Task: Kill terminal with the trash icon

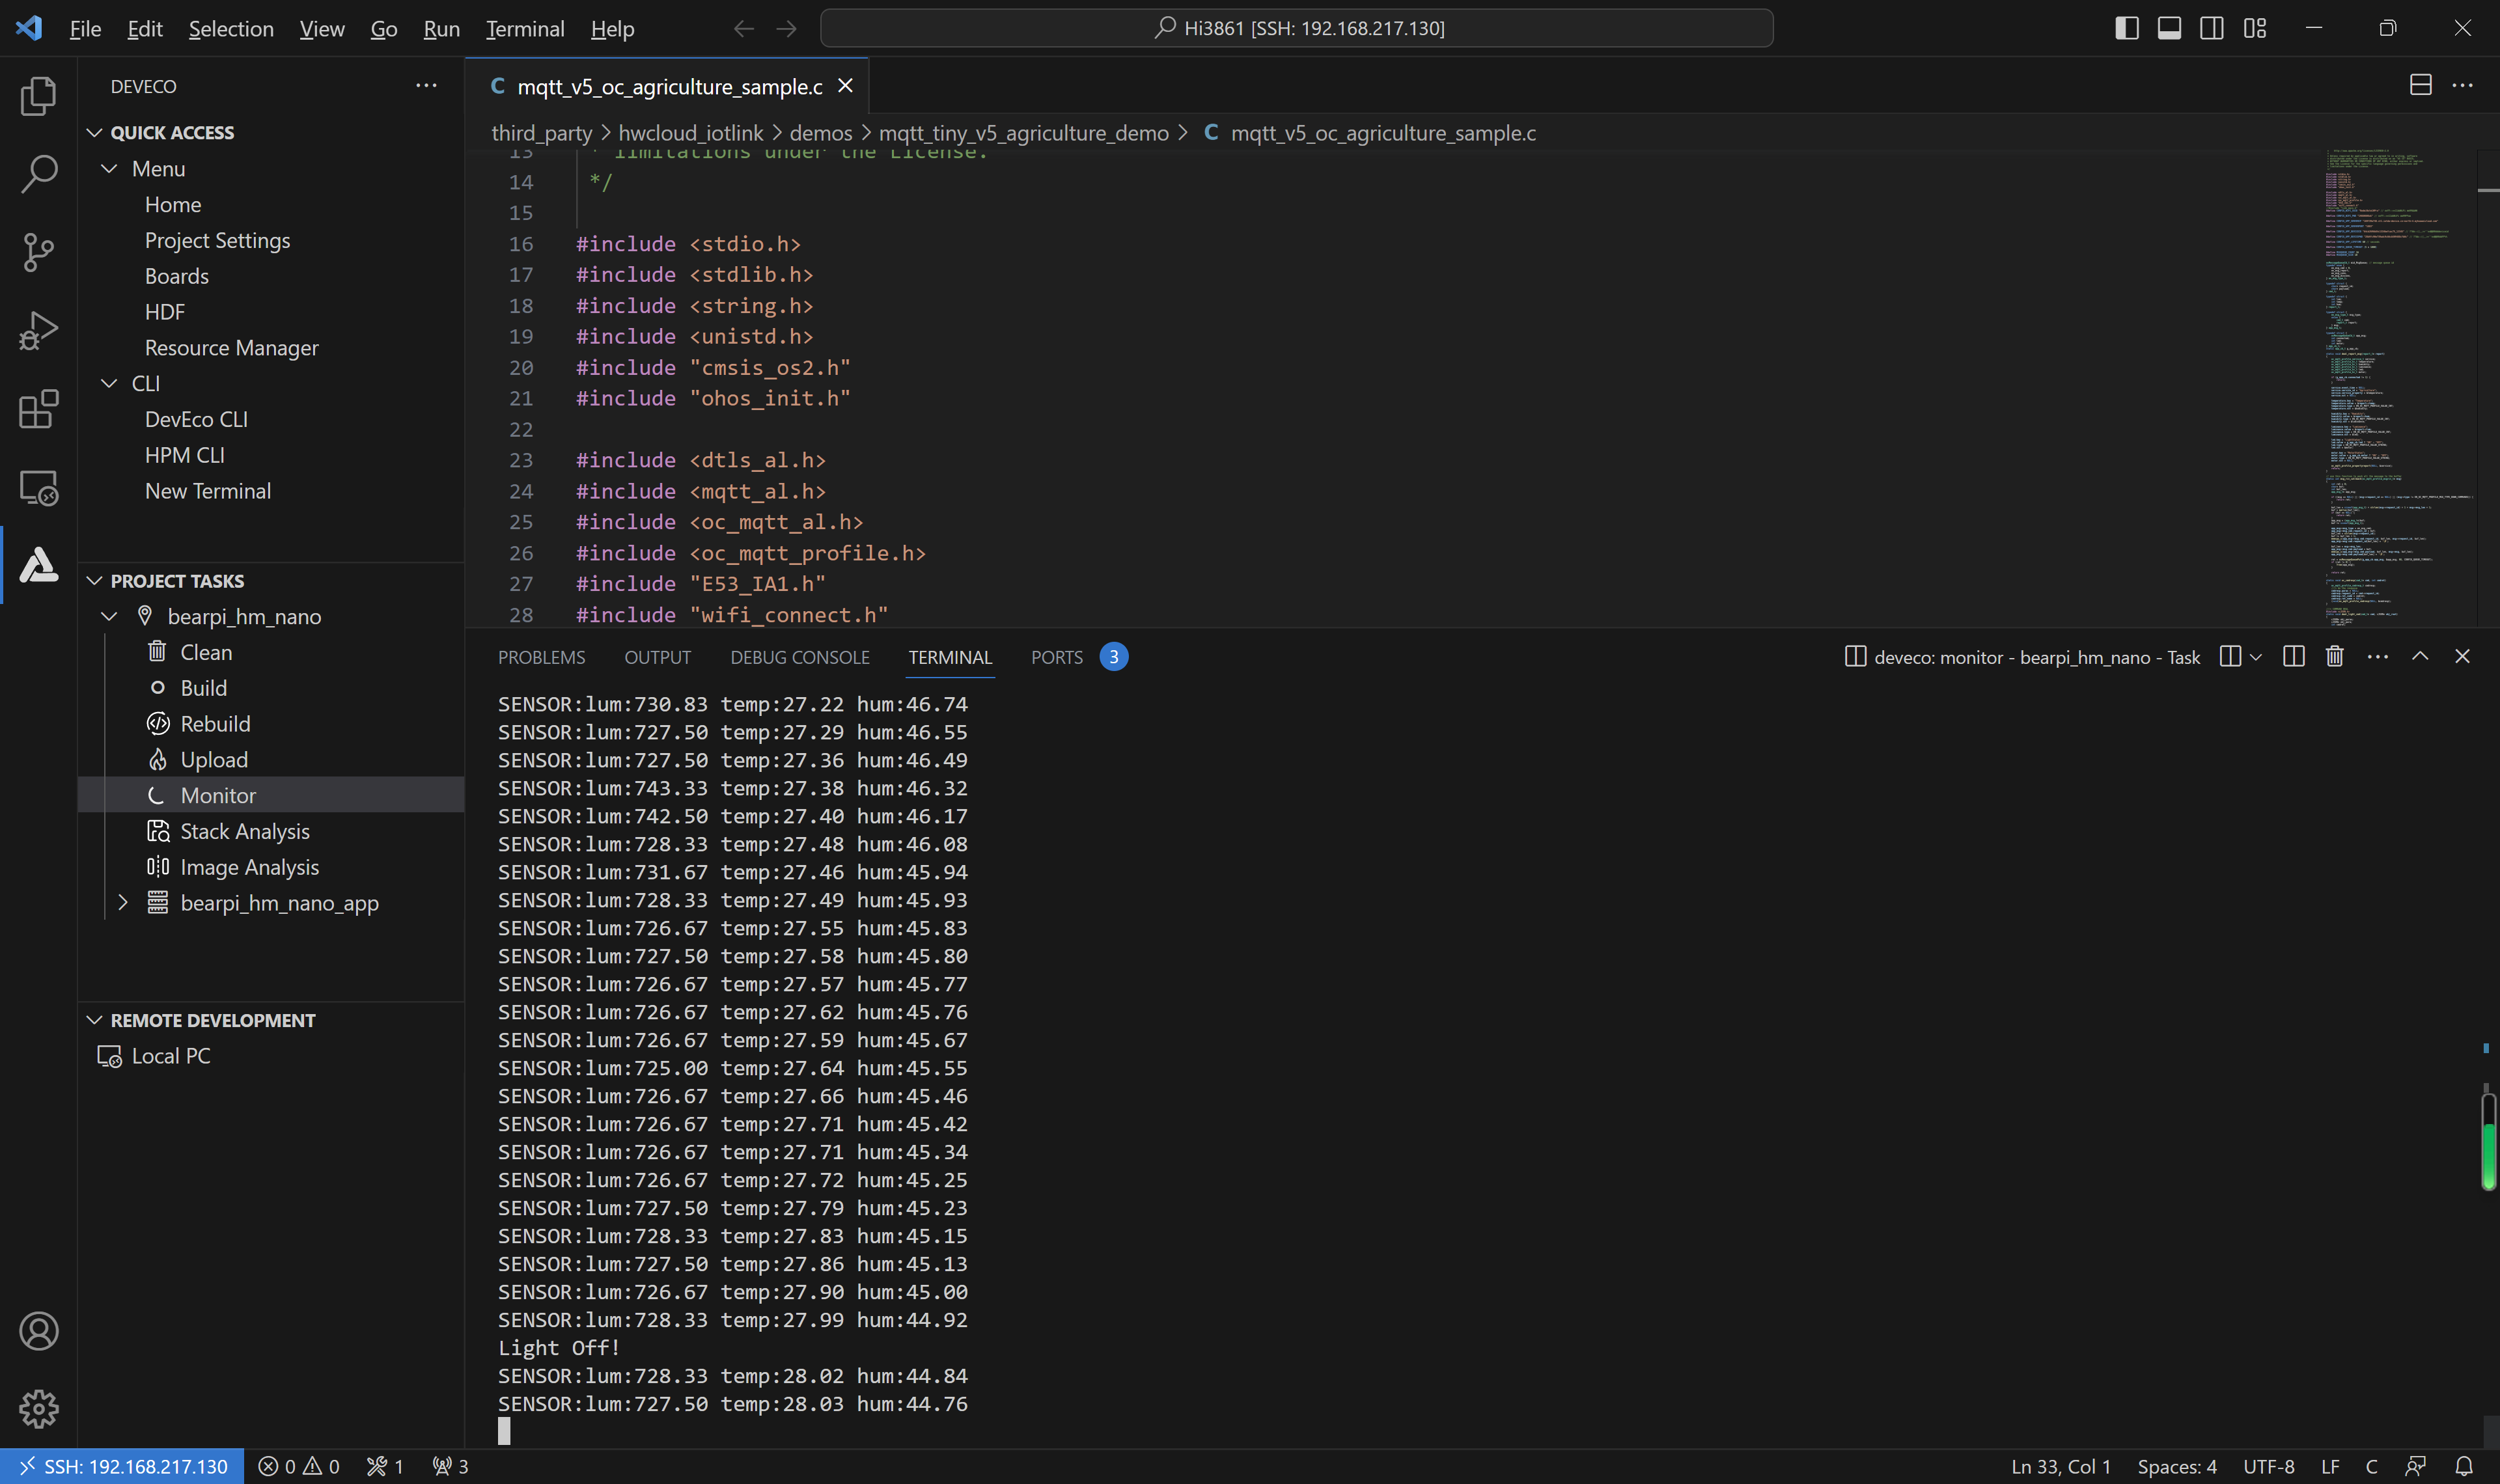Action: click(x=2334, y=657)
